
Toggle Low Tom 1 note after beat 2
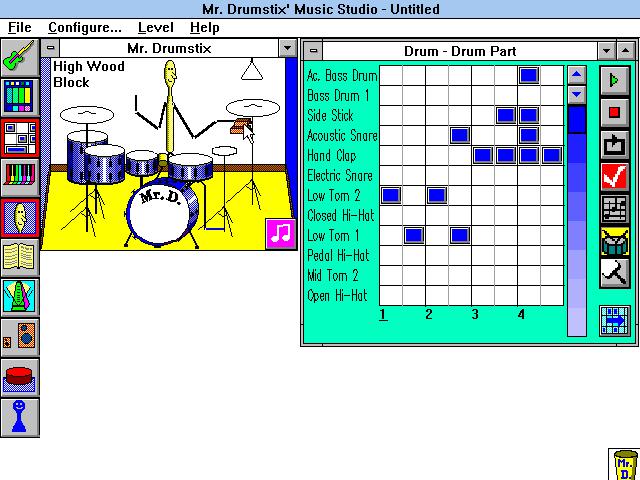pyautogui.click(x=460, y=235)
